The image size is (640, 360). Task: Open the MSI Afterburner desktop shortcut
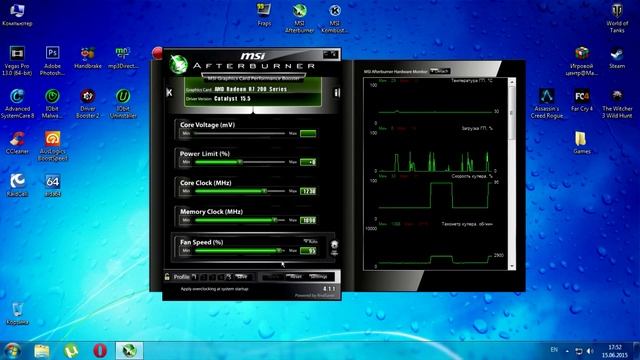tap(299, 18)
